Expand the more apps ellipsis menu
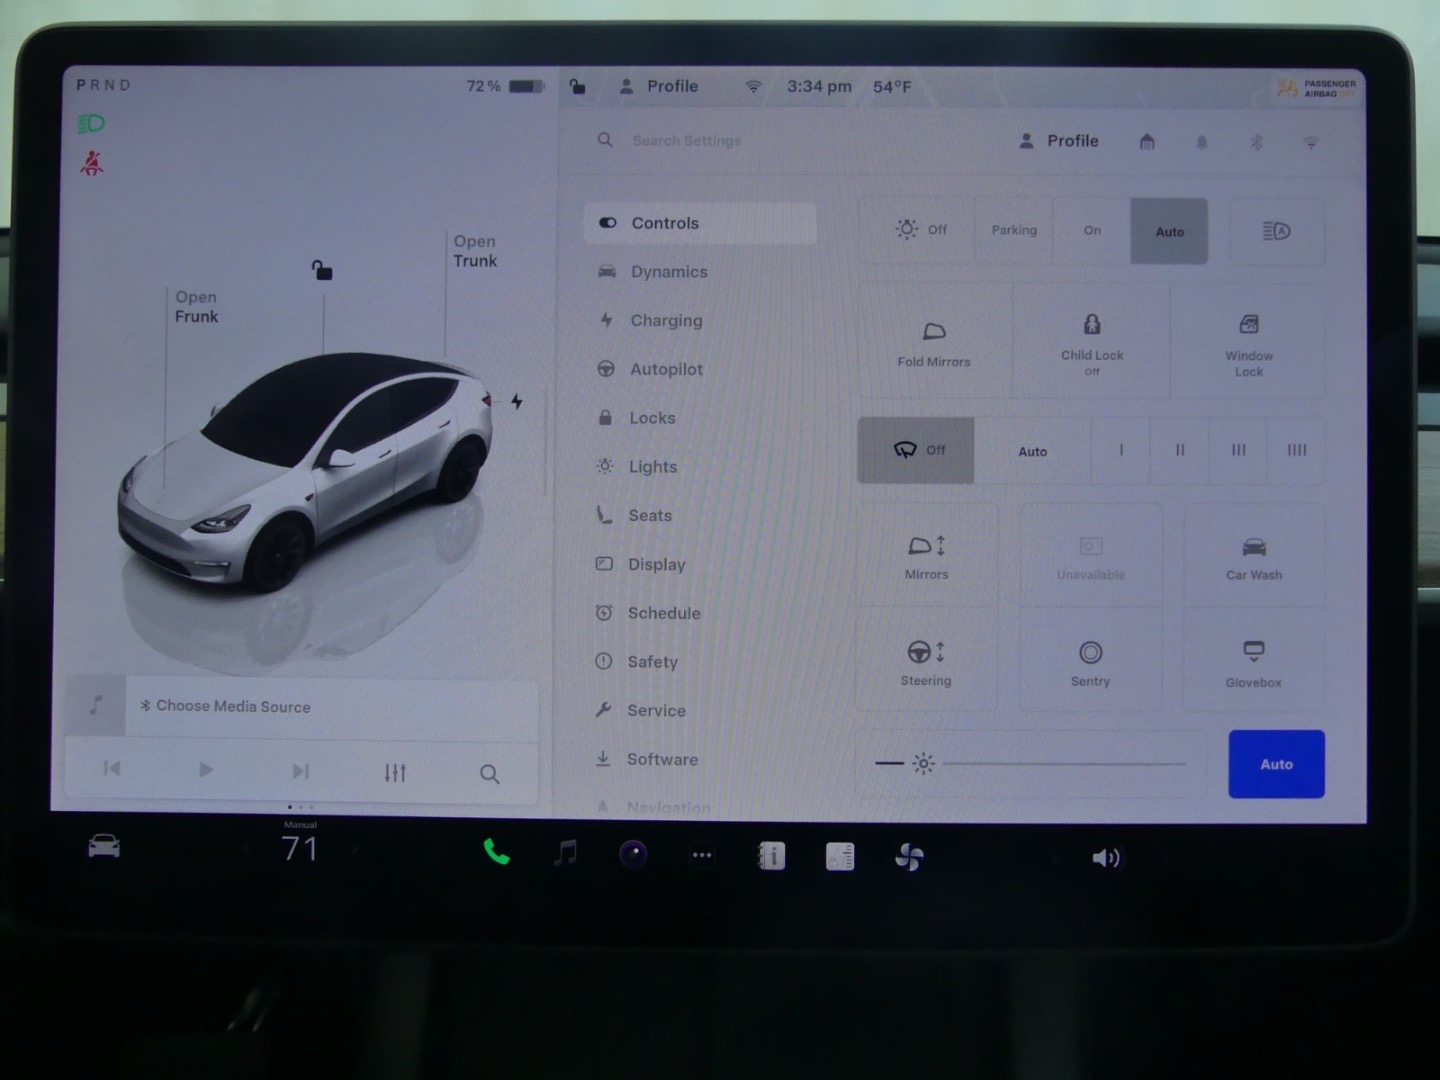The height and width of the screenshot is (1080, 1440). (702, 855)
